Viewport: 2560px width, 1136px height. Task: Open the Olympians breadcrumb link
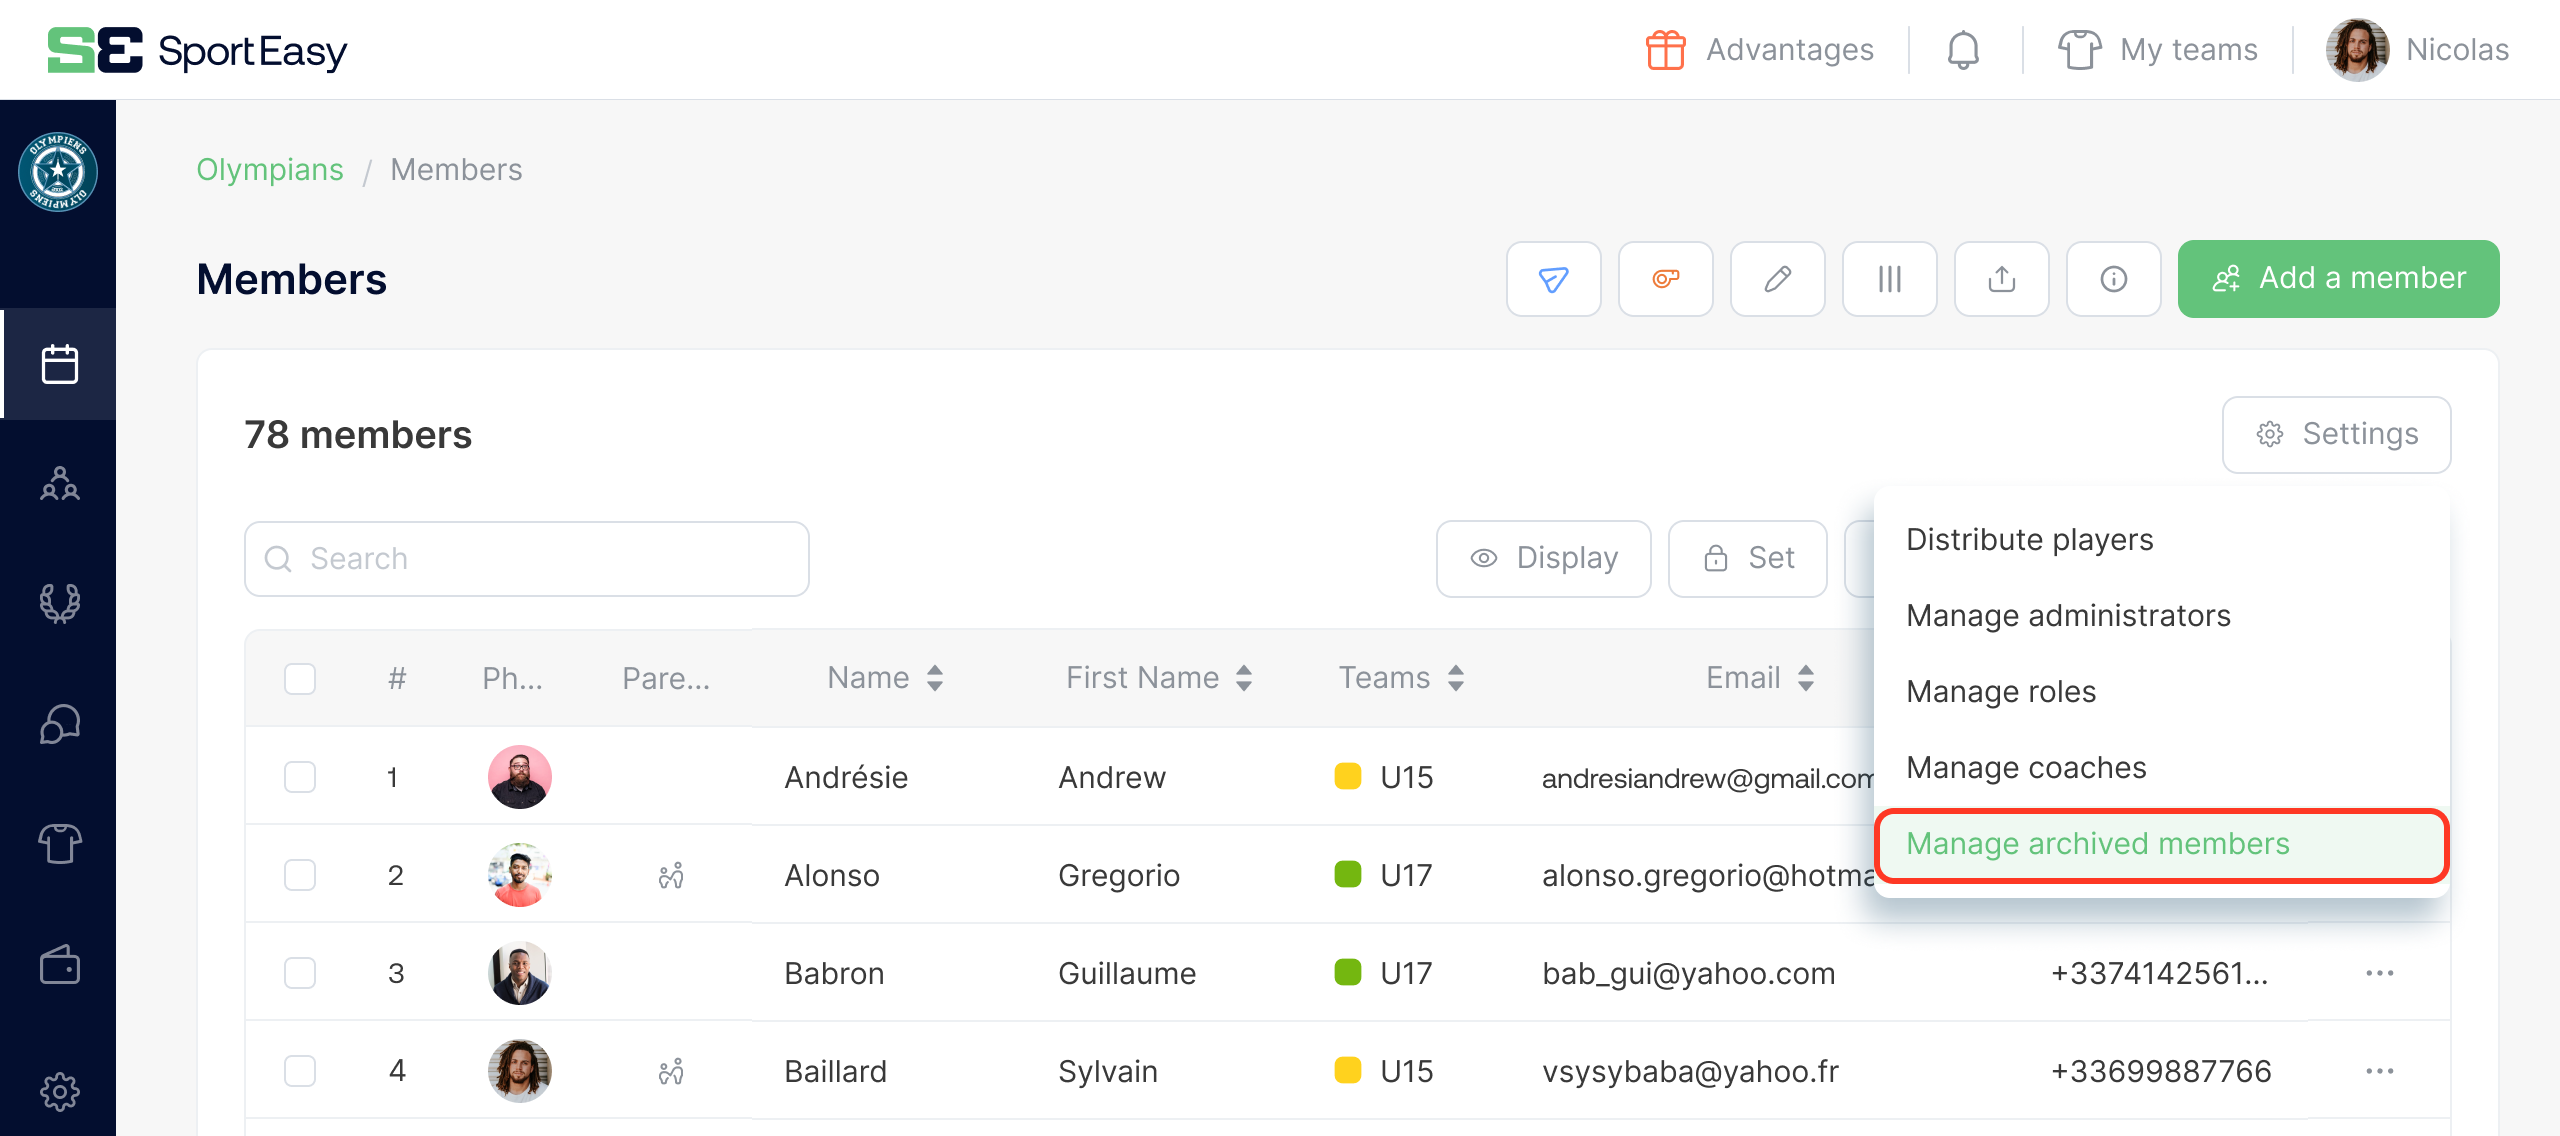pyautogui.click(x=269, y=169)
